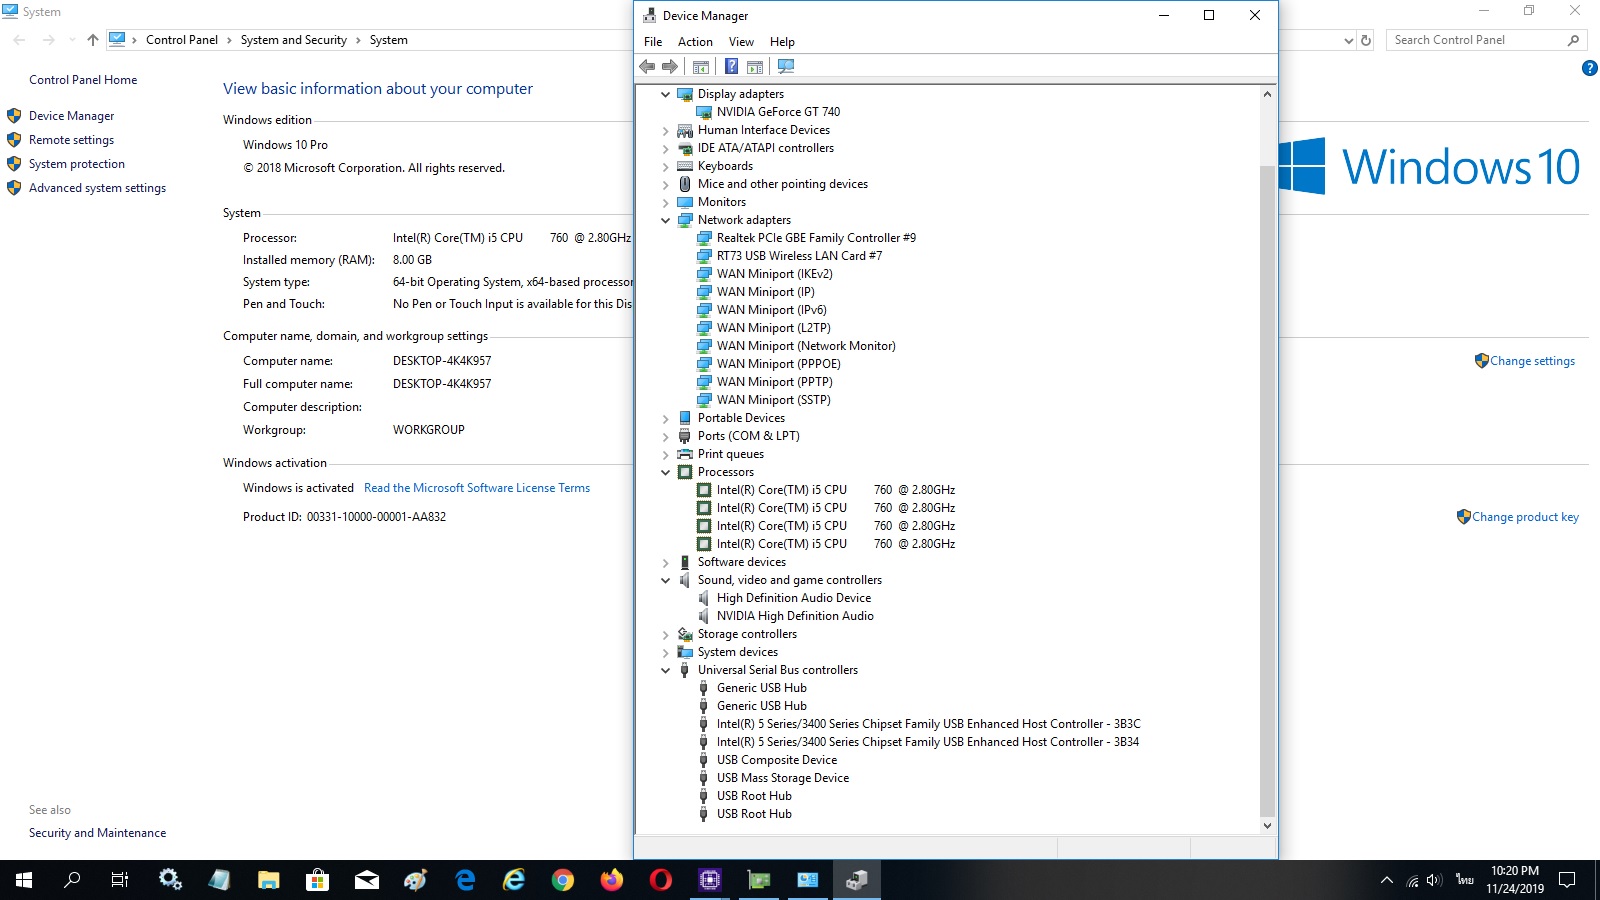This screenshot has height=900, width=1600.
Task: Open the Action Center notifications icon
Action: (1567, 880)
